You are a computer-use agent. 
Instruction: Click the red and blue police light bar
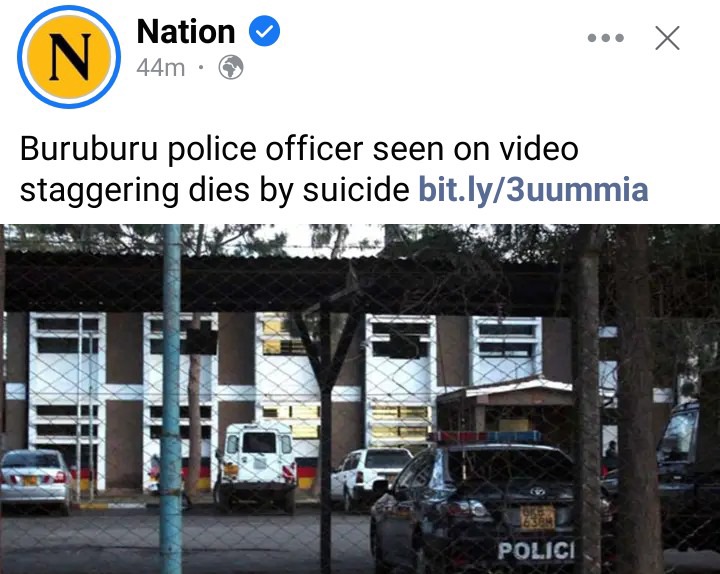(485, 437)
